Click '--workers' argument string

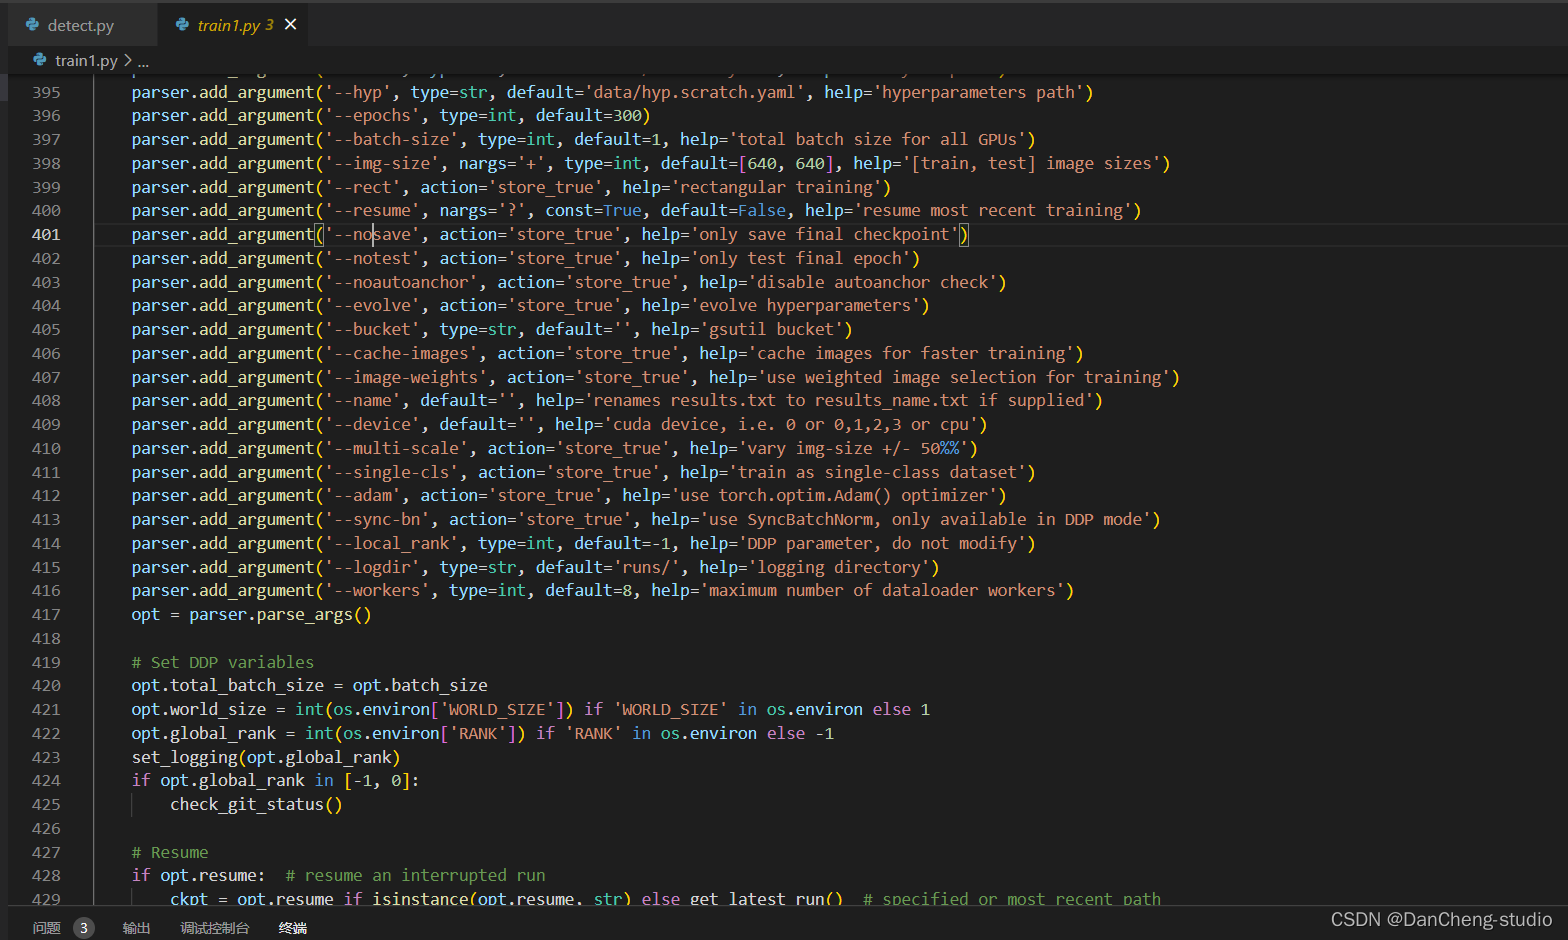[377, 591]
